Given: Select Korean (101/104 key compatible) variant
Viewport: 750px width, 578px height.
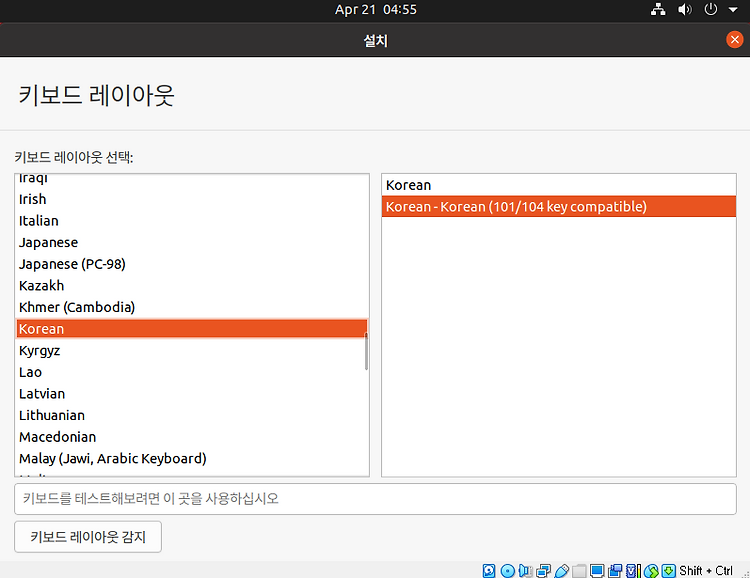Looking at the screenshot, I should click(559, 206).
